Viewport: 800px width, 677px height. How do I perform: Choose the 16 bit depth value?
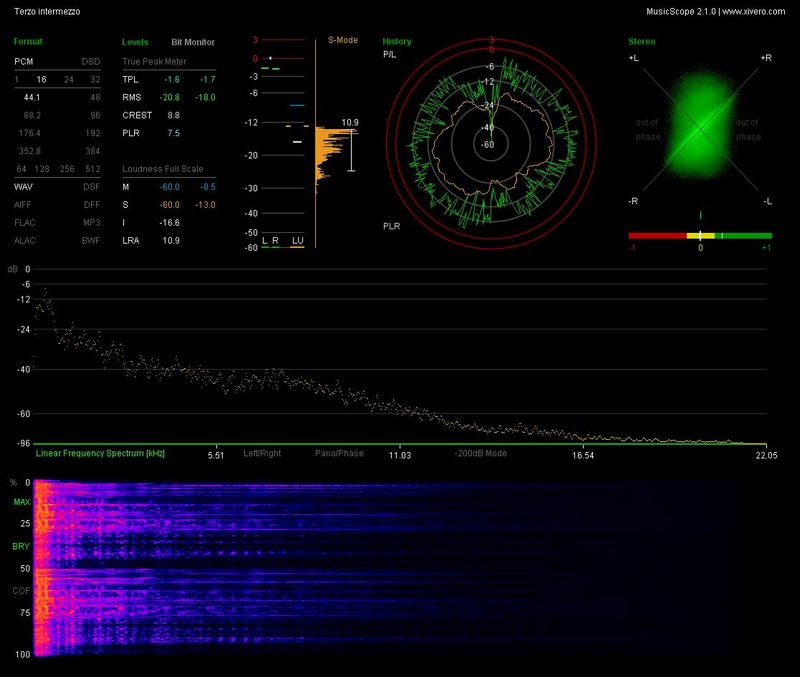(41, 80)
